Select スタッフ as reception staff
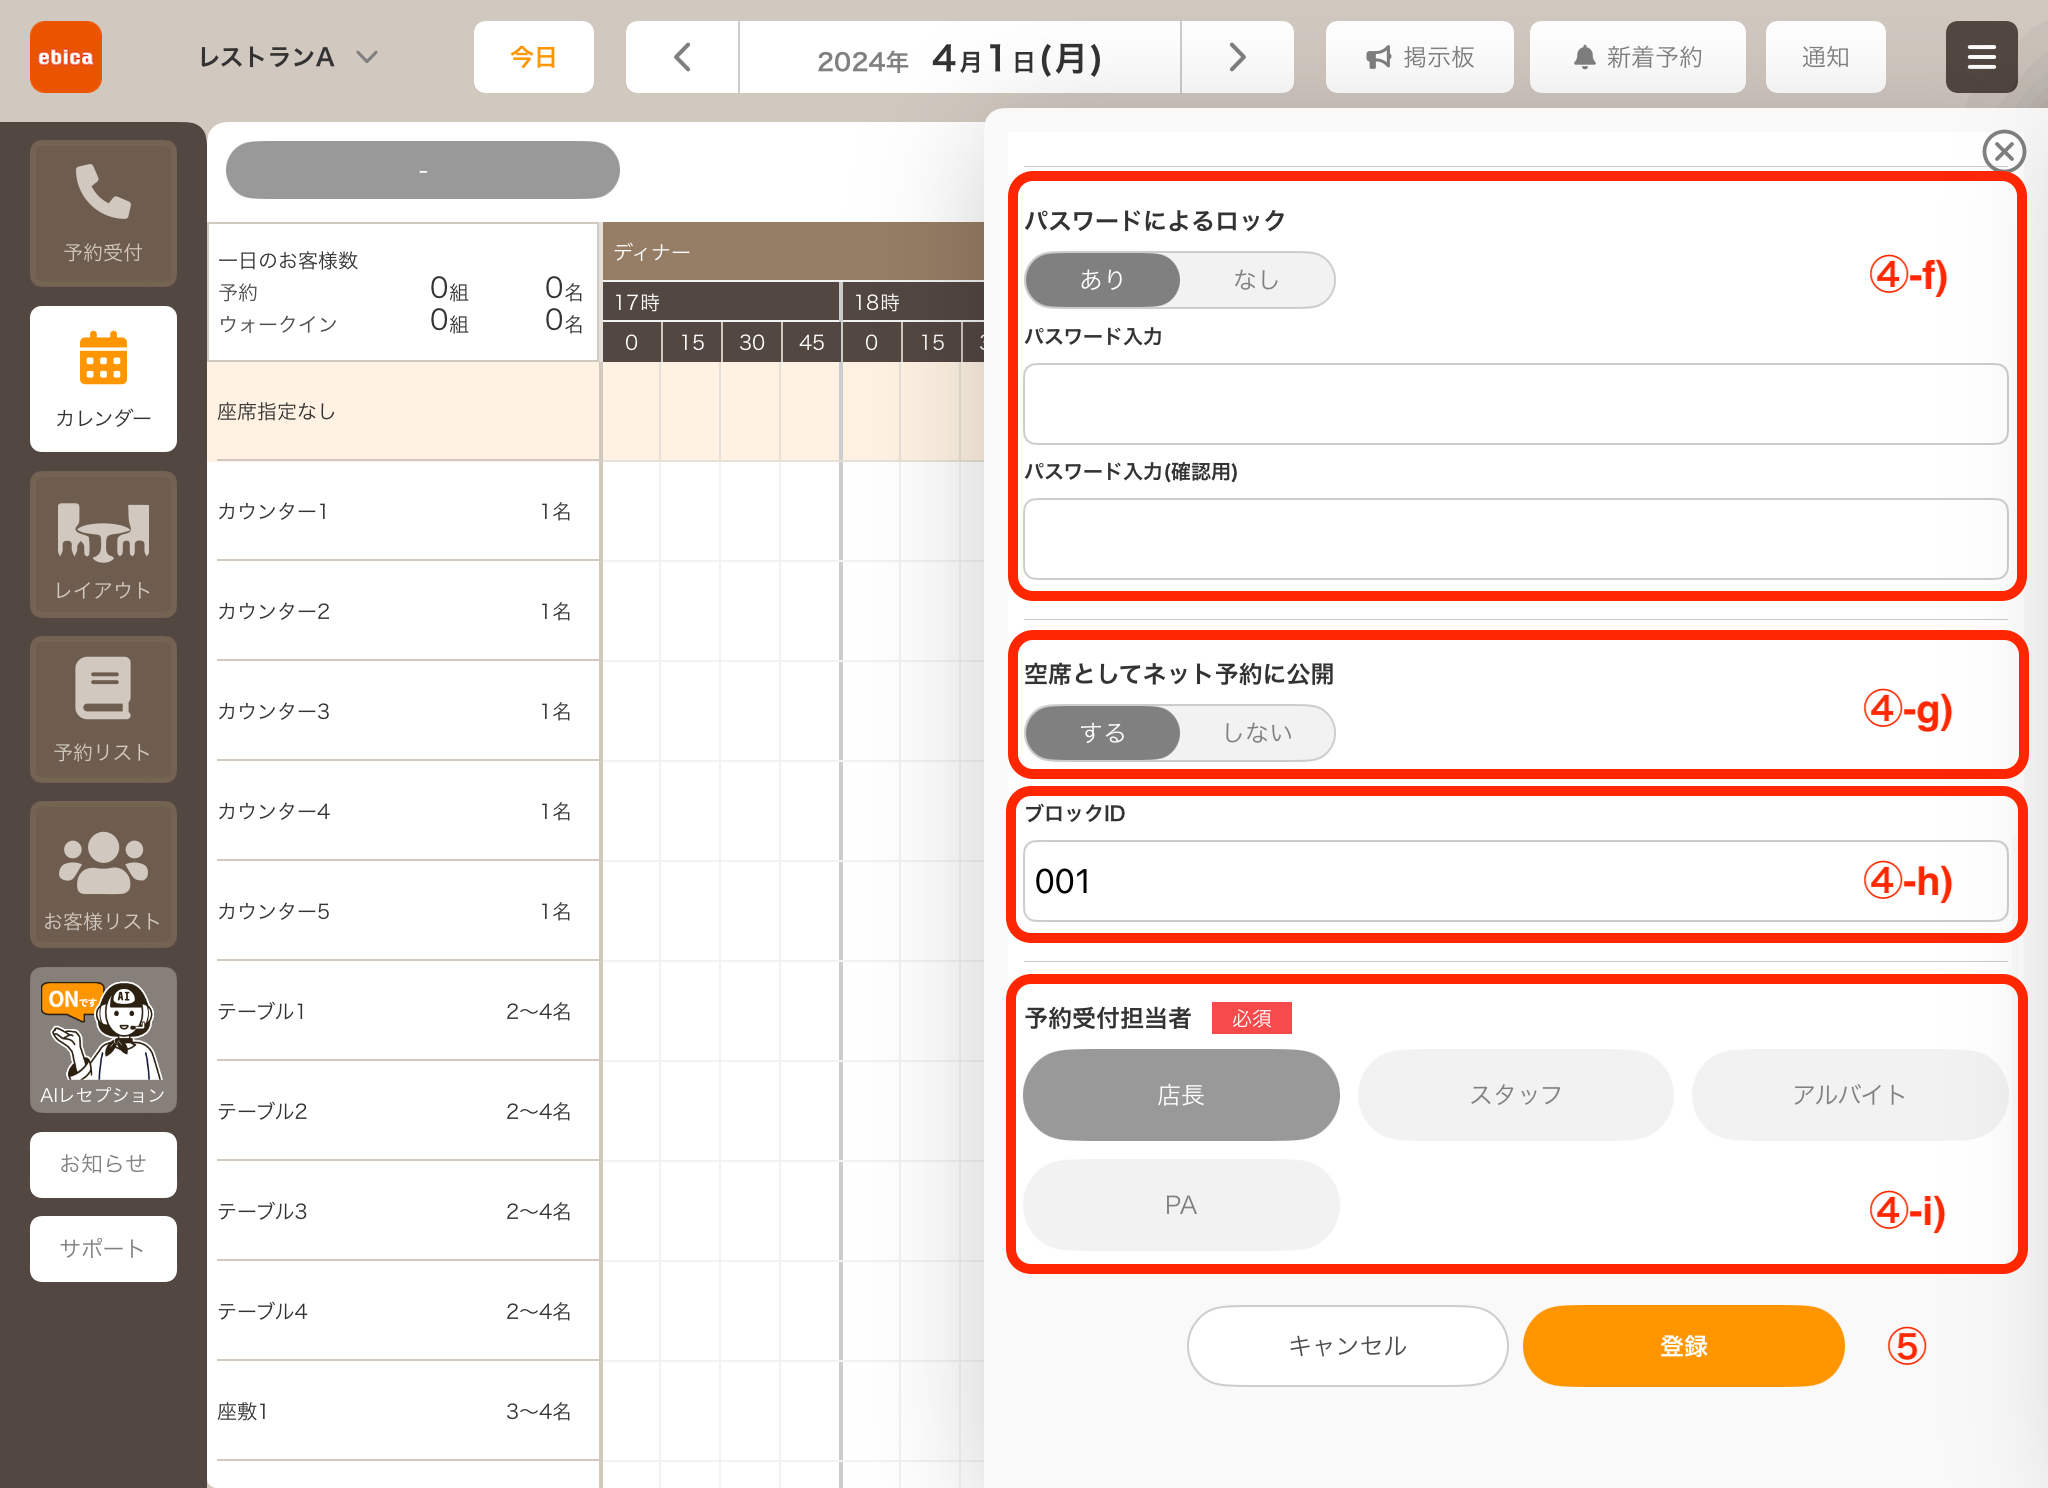The image size is (2048, 1488). (1515, 1095)
